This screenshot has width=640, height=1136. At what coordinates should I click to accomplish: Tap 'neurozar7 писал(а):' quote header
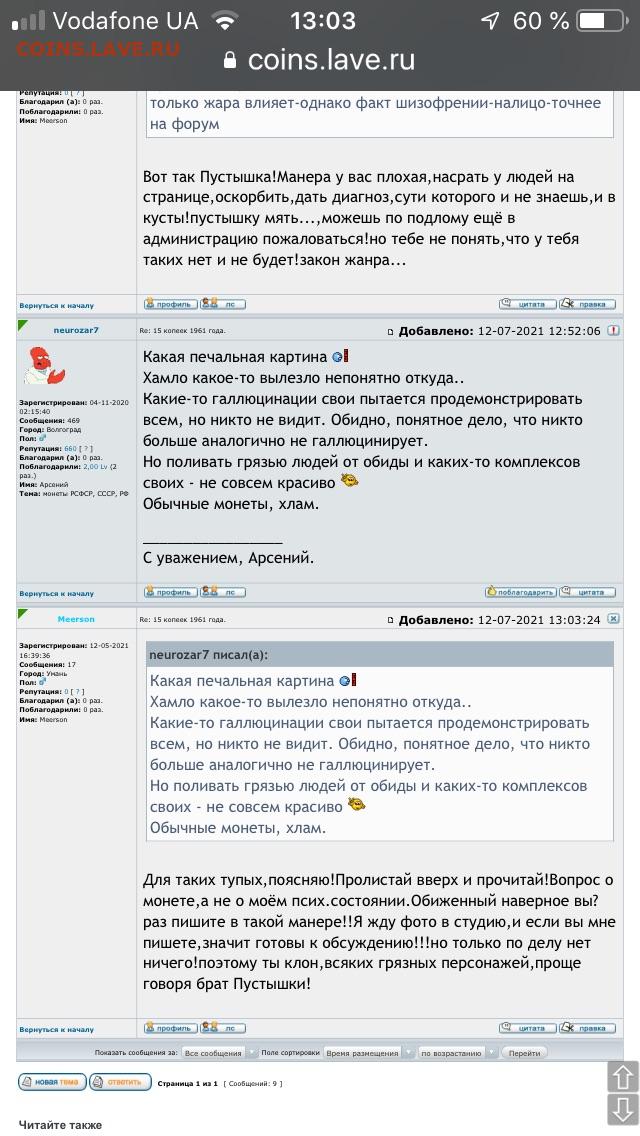(x=209, y=655)
